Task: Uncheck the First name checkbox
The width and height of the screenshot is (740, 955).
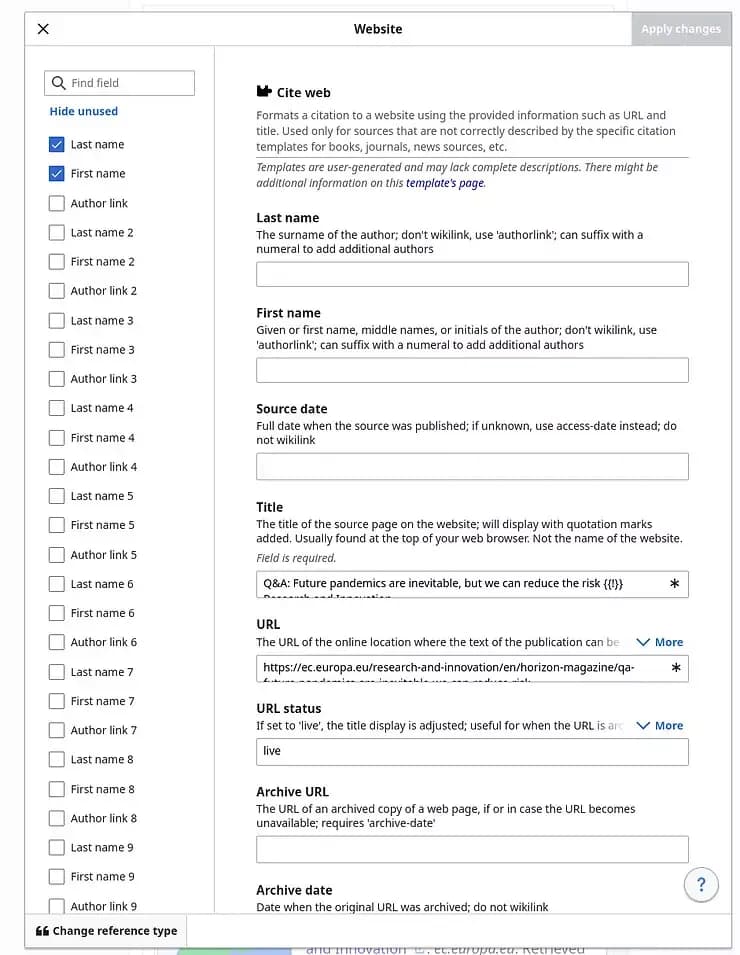Action: [x=57, y=173]
